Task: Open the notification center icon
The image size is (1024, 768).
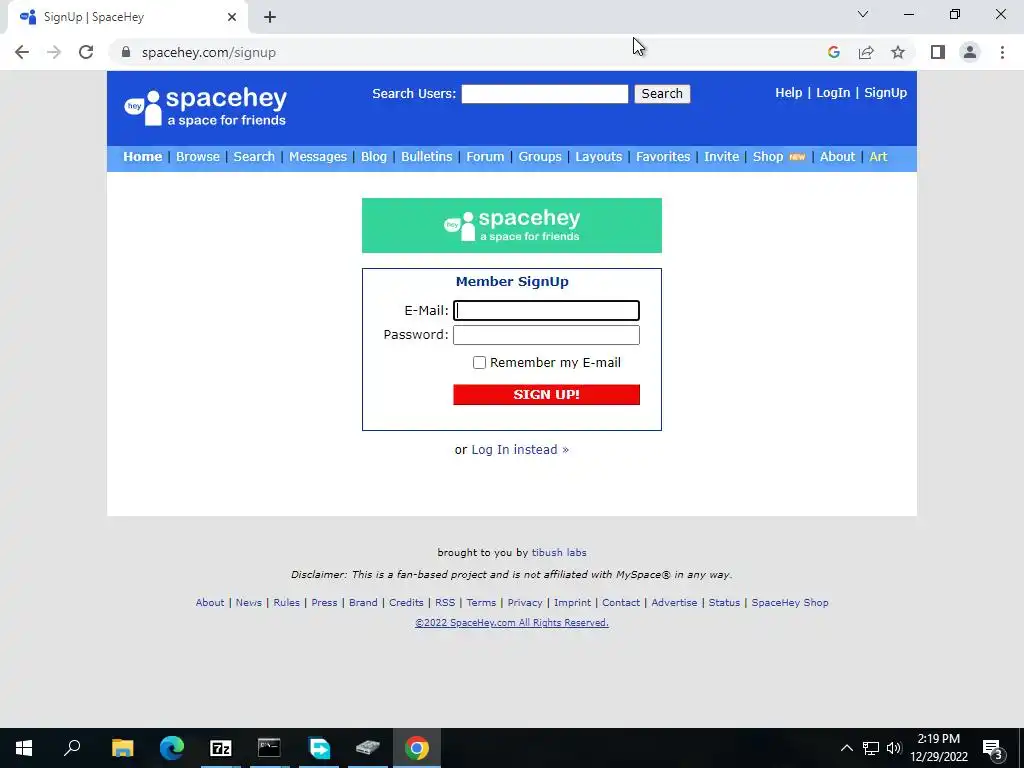Action: (993, 748)
